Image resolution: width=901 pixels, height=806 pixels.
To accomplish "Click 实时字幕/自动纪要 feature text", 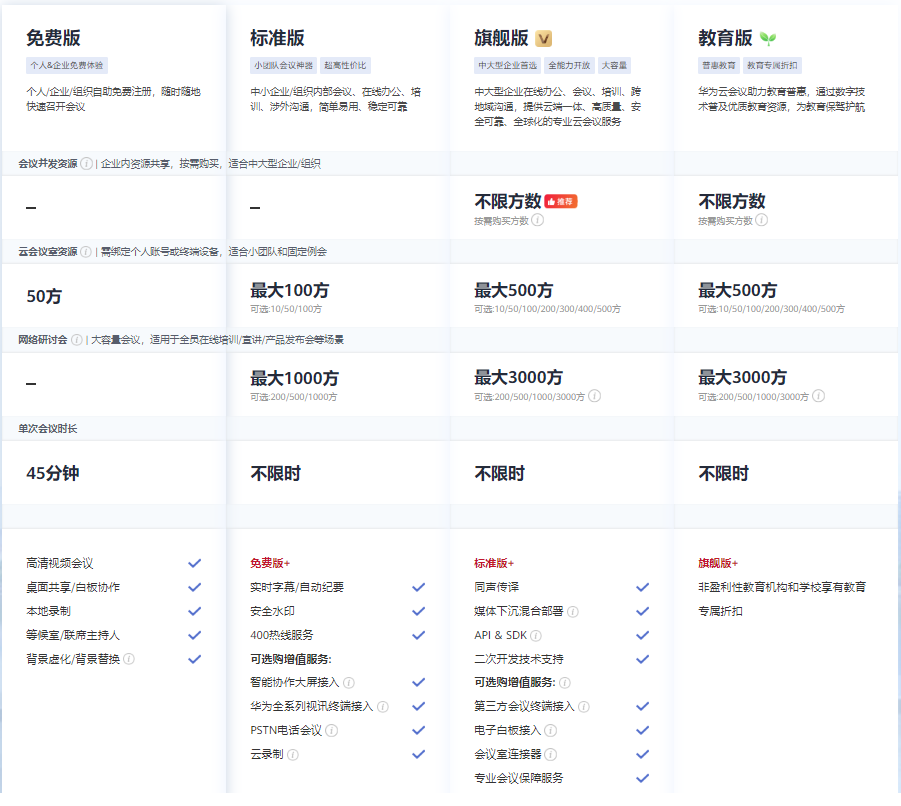I will tap(297, 587).
